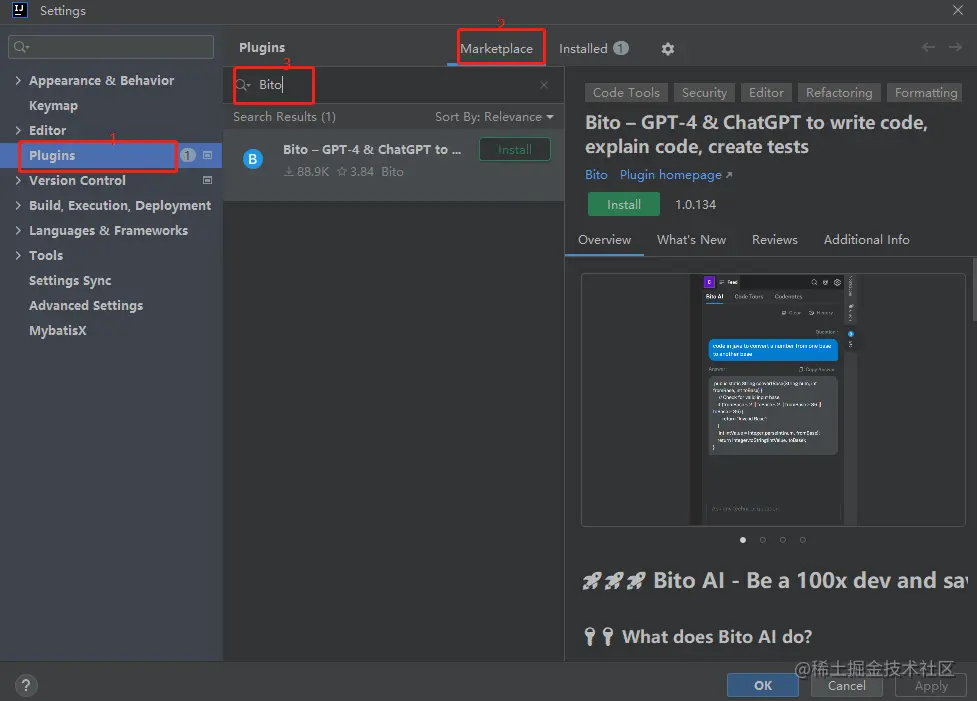The width and height of the screenshot is (977, 701).
Task: Expand the Version Control section
Action: click(x=18, y=180)
